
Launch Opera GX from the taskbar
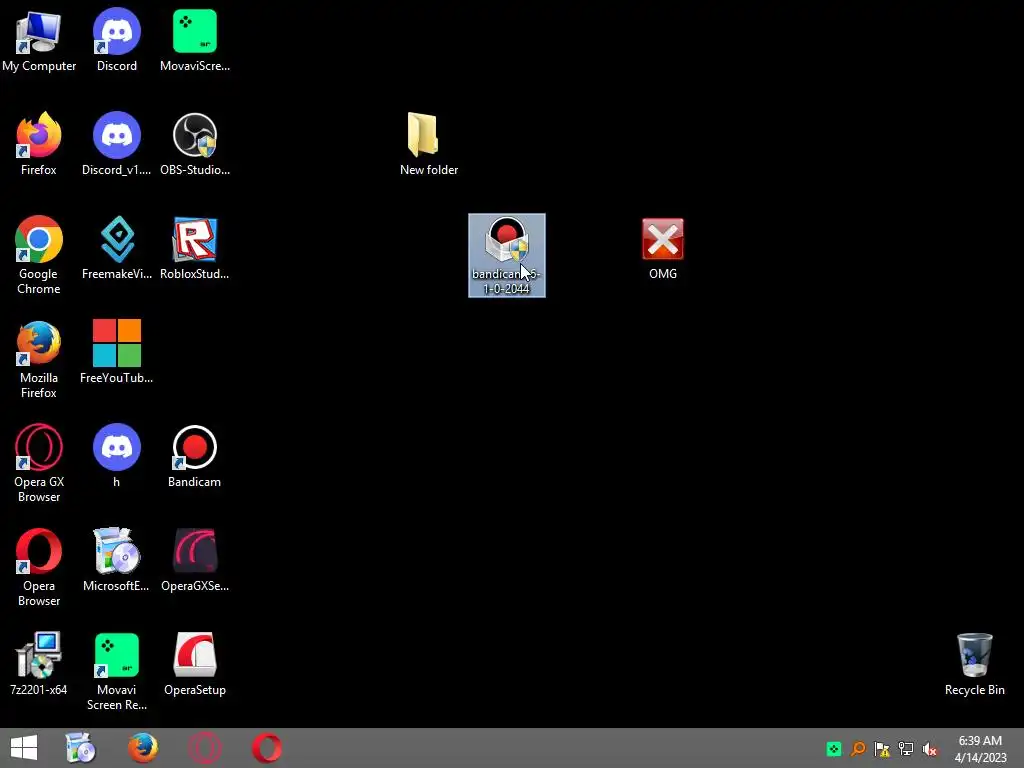click(x=205, y=748)
